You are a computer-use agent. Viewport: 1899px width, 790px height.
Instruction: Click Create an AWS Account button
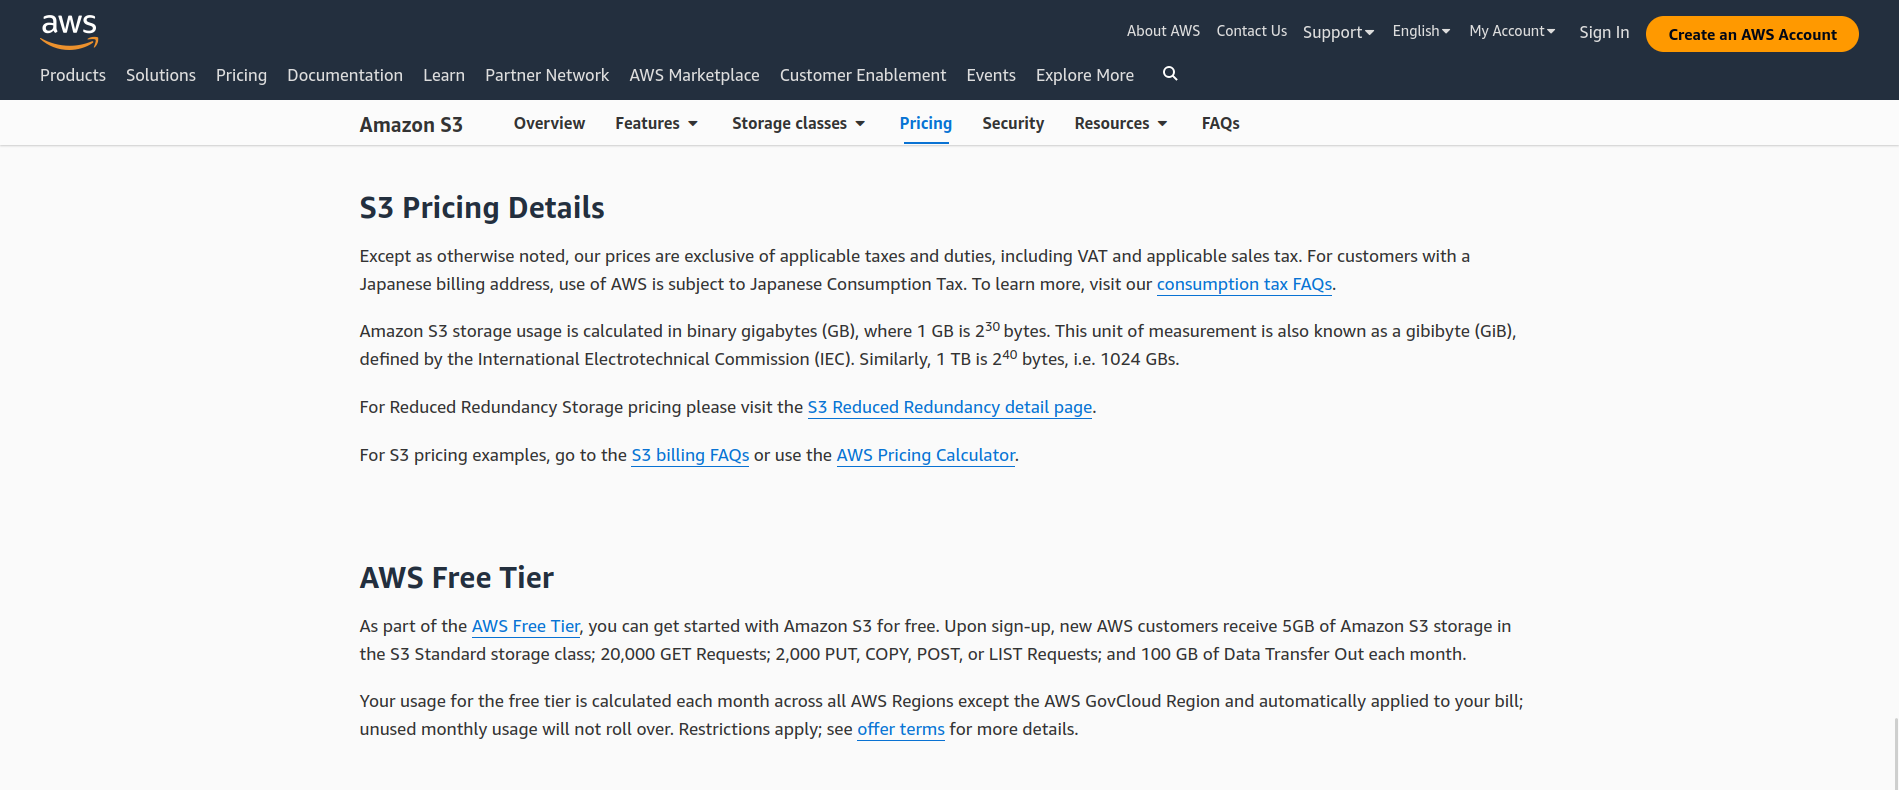pos(1752,34)
